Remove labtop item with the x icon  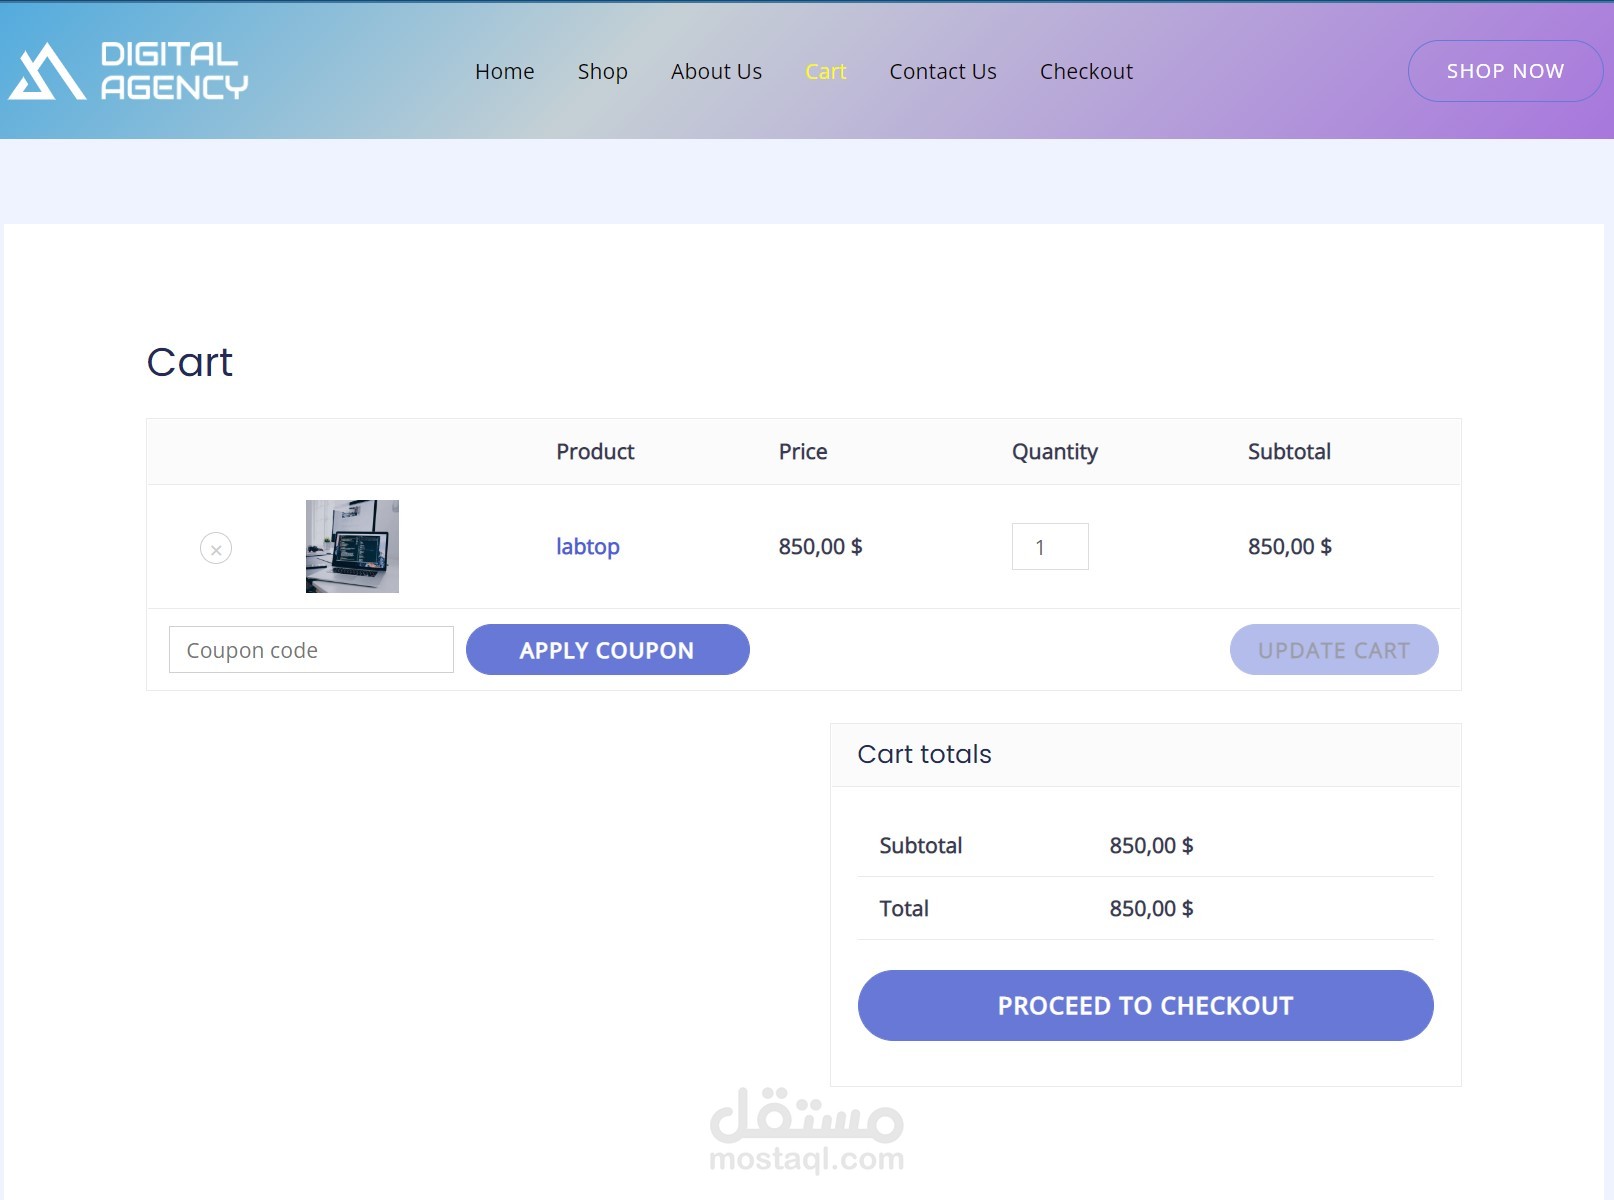click(216, 548)
